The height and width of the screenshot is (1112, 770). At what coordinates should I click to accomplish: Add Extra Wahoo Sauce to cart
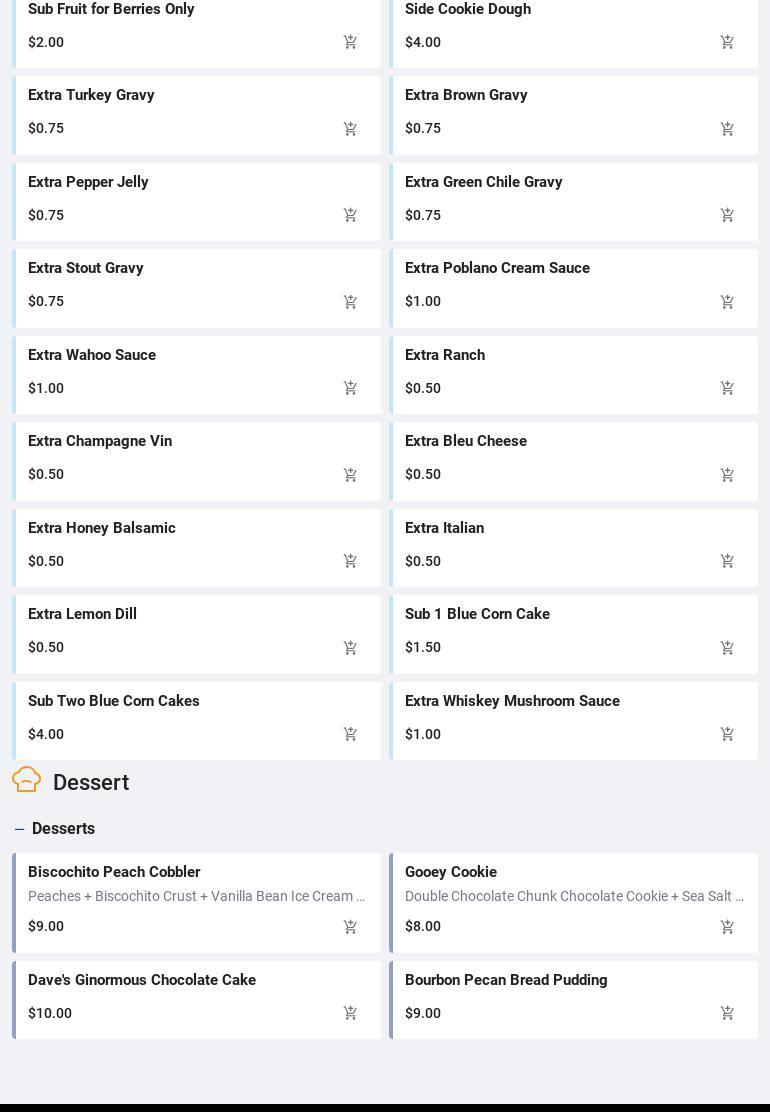(350, 388)
